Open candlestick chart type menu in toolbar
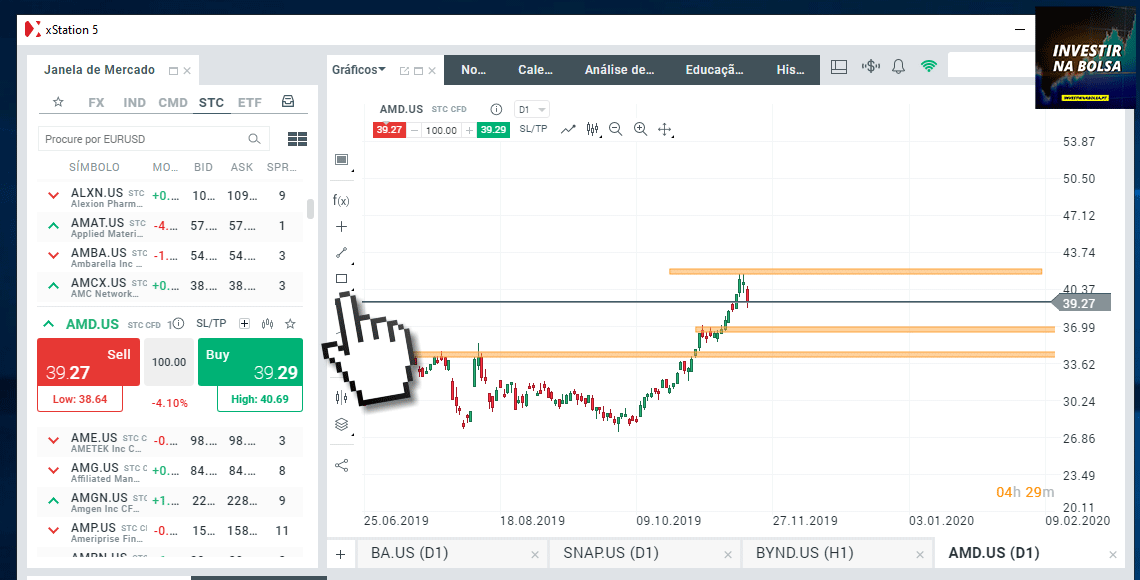The height and width of the screenshot is (580, 1140). 593,129
